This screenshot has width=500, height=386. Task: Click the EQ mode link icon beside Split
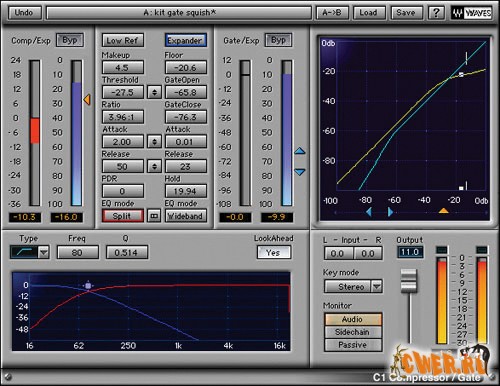[x=154, y=216]
